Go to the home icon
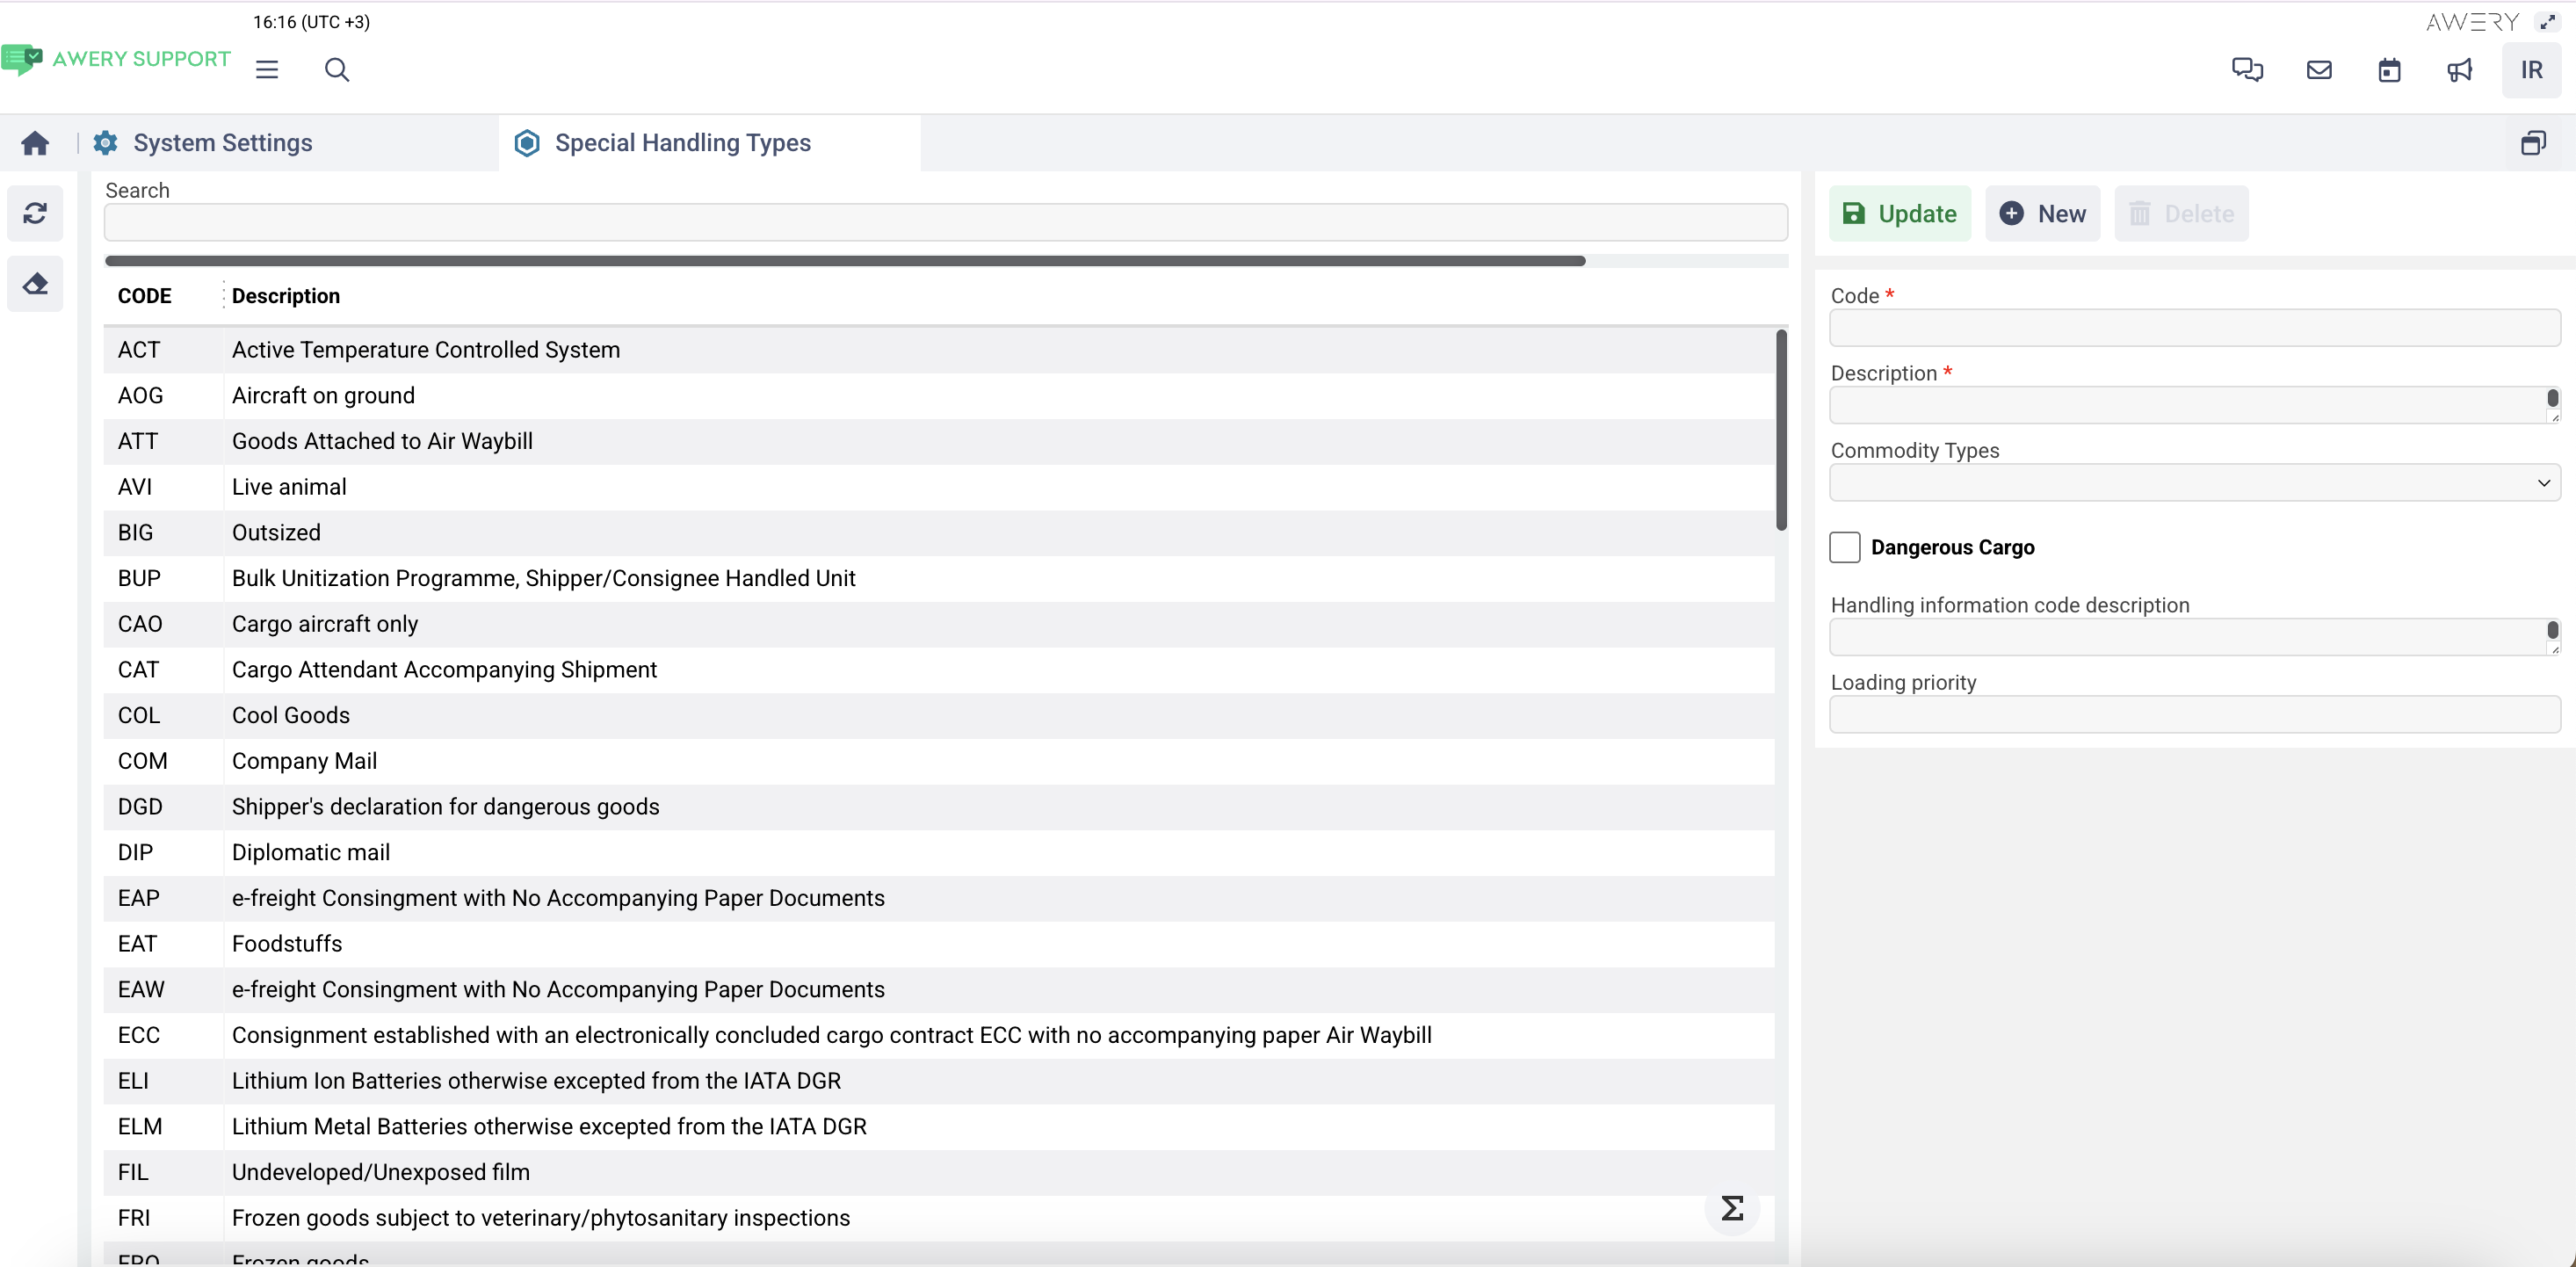Image resolution: width=2576 pixels, height=1267 pixels. point(35,143)
